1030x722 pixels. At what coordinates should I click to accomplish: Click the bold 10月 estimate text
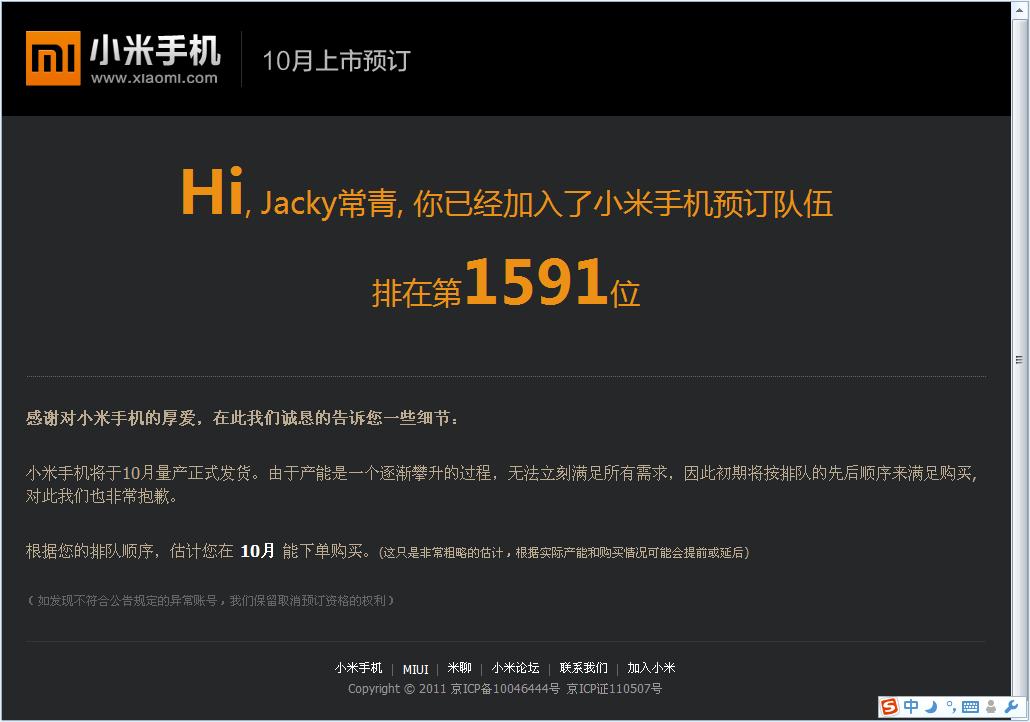[x=258, y=551]
